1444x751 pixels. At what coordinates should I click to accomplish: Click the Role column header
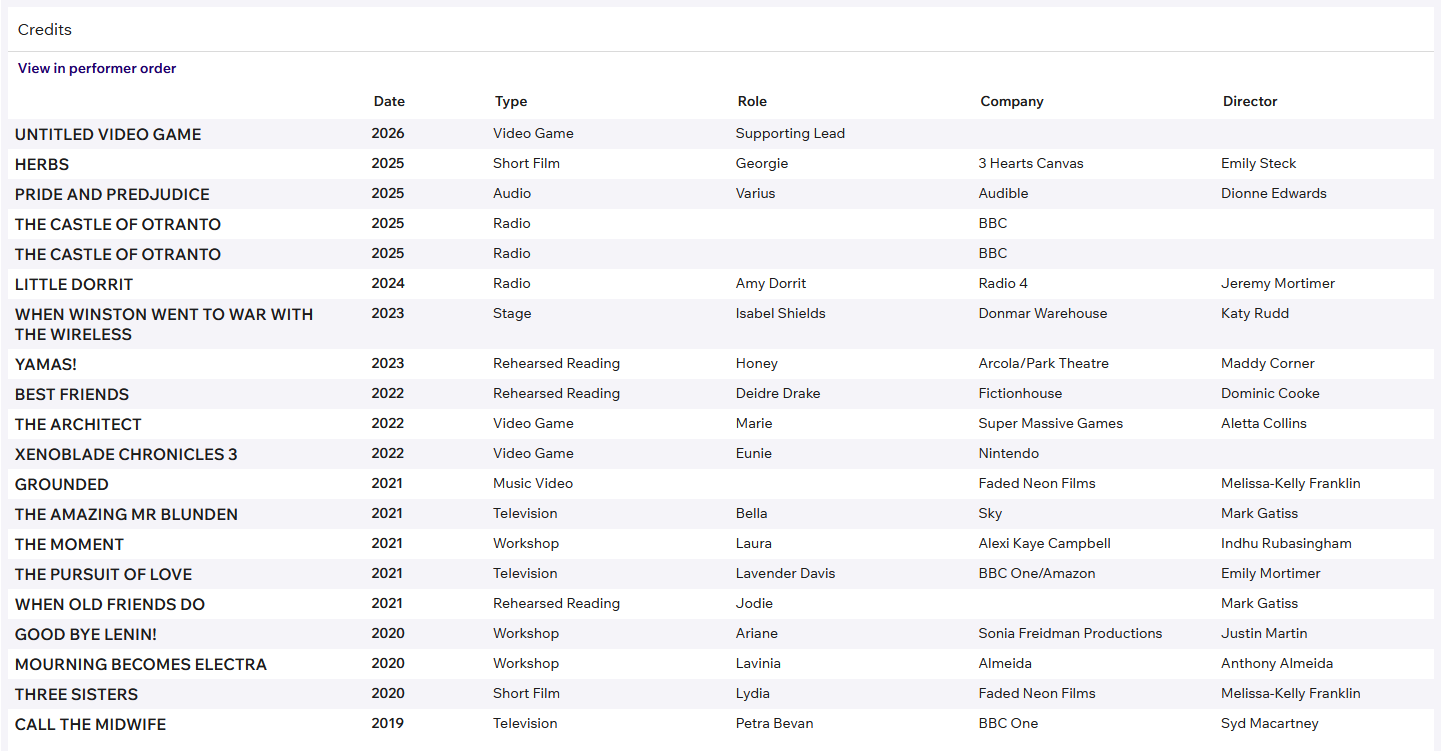[752, 101]
